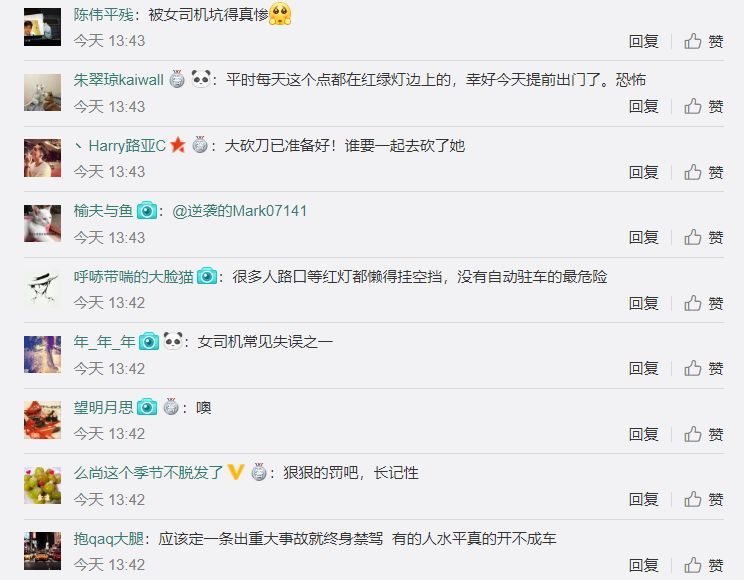The image size is (744, 580).
Task: Like the comment by 陈伟平残
Action: point(703,41)
